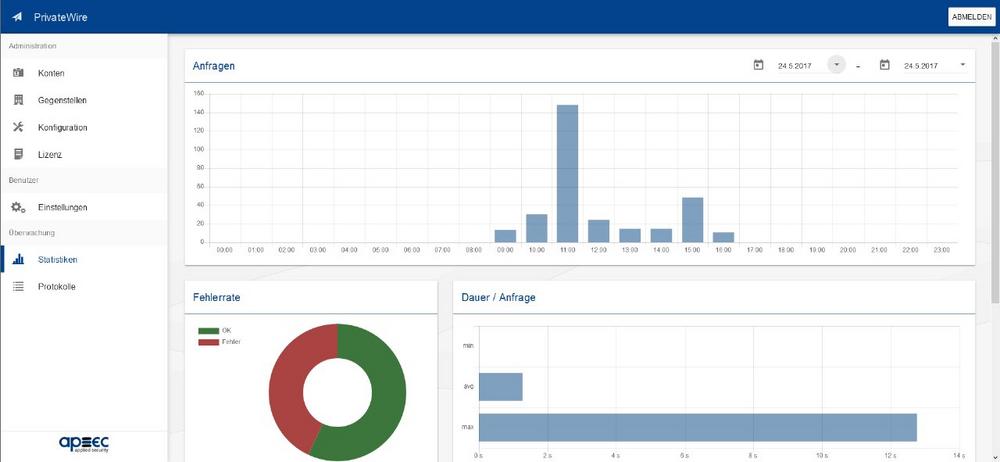This screenshot has width=1000, height=462.
Task: Click the end date field 24.5.2017
Action: (x=920, y=66)
